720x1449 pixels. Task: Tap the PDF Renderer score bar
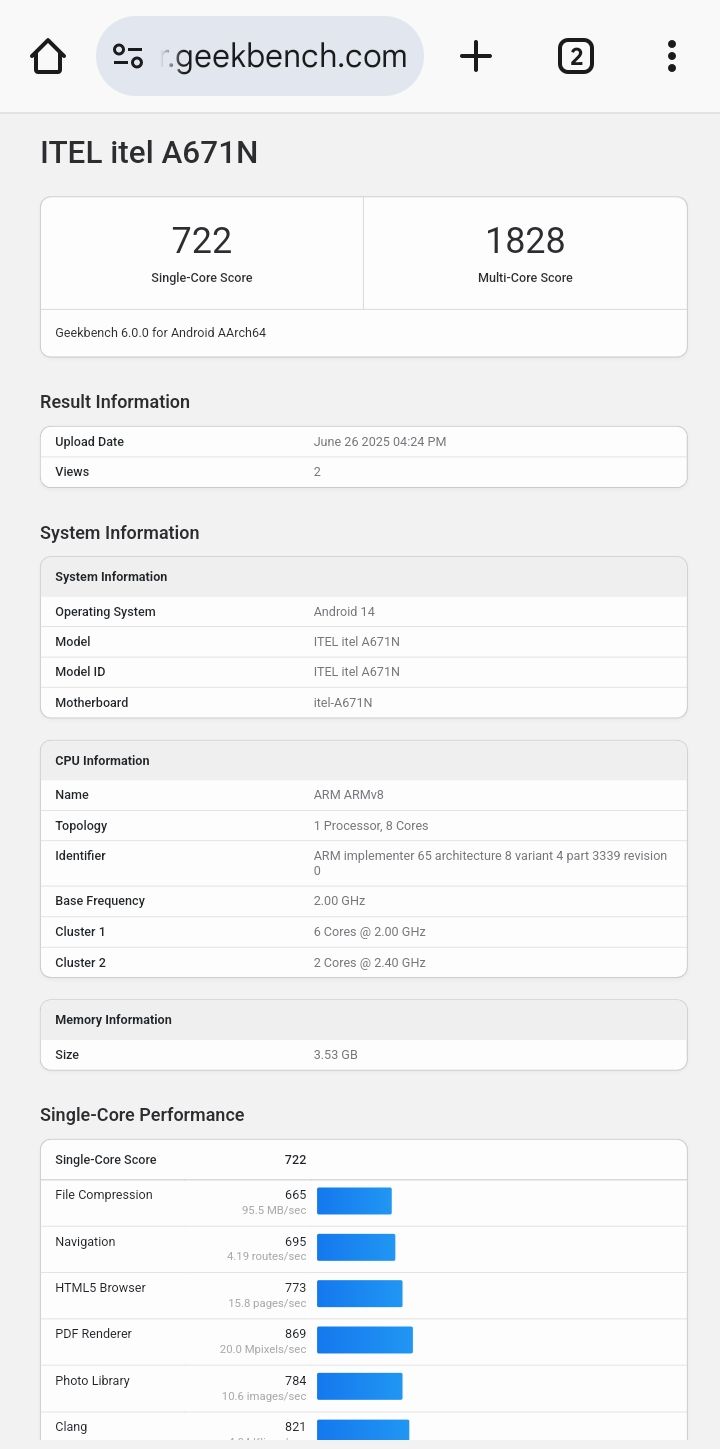pyautogui.click(x=365, y=1340)
